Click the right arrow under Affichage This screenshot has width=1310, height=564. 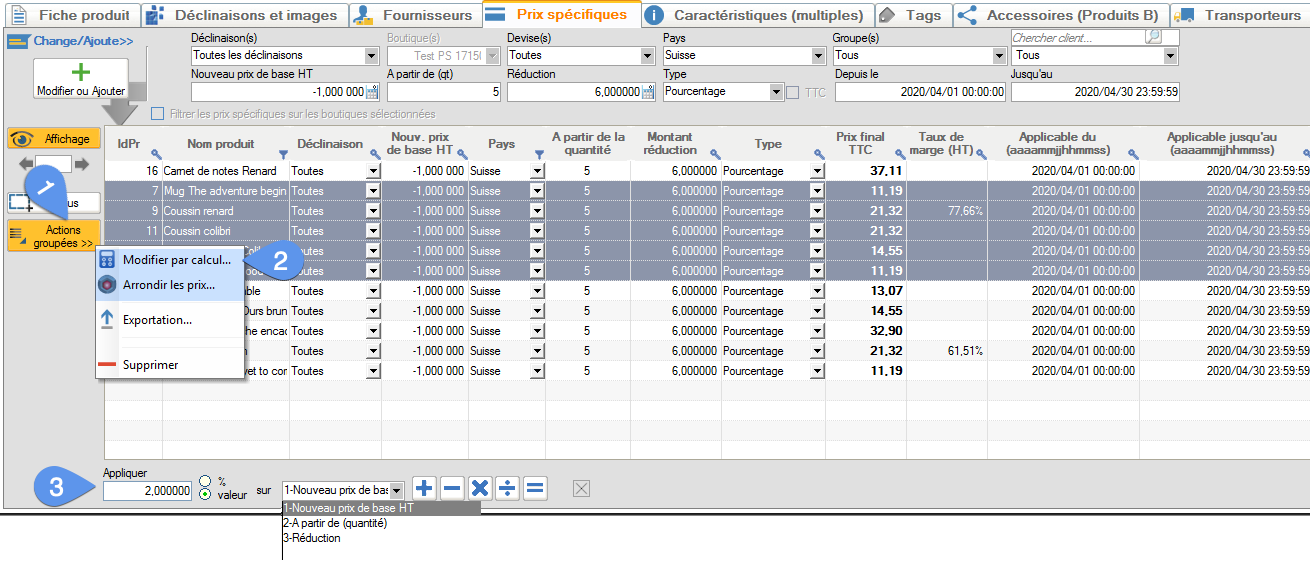click(82, 164)
